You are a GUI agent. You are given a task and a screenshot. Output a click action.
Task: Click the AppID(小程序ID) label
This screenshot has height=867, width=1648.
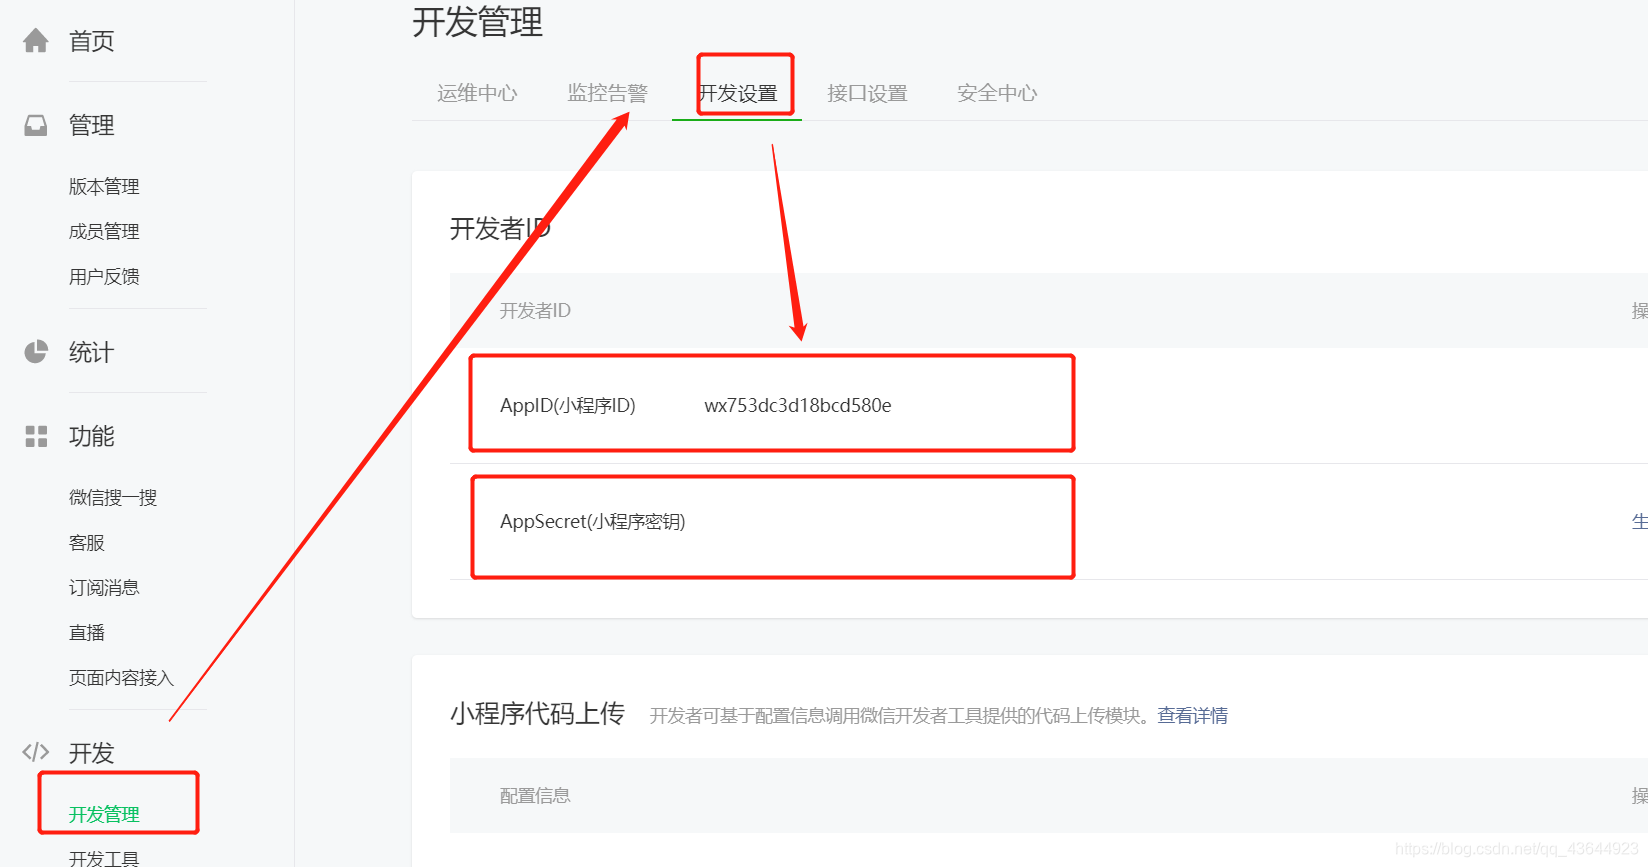568,405
